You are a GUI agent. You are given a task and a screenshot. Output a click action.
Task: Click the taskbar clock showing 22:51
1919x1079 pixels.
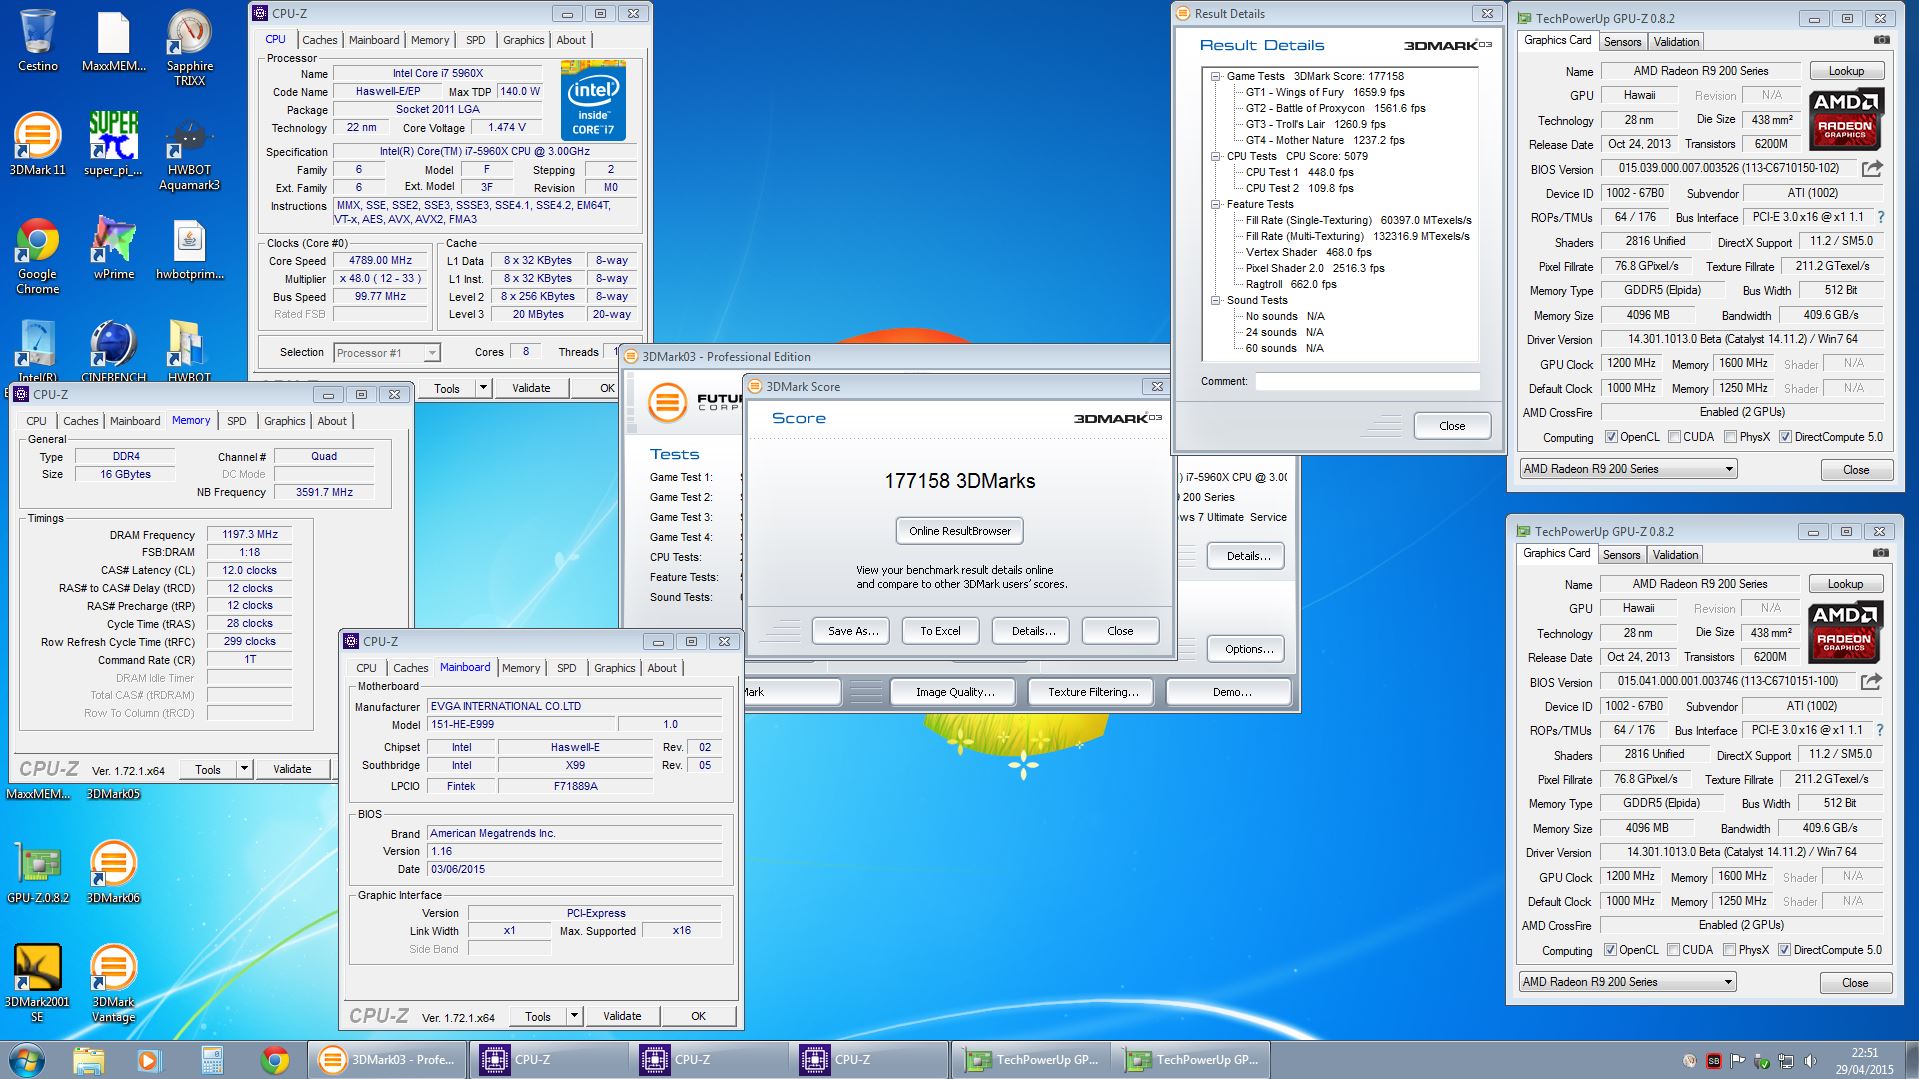click(x=1864, y=1060)
